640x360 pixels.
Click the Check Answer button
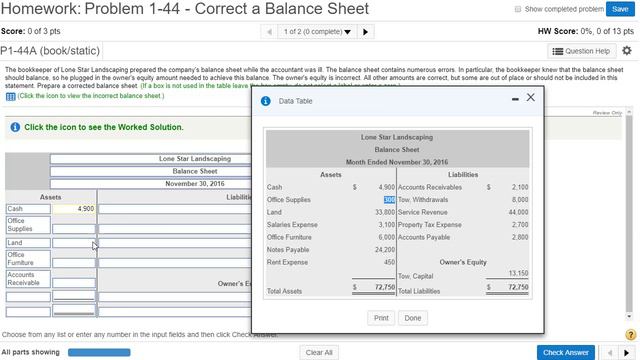[x=566, y=353]
